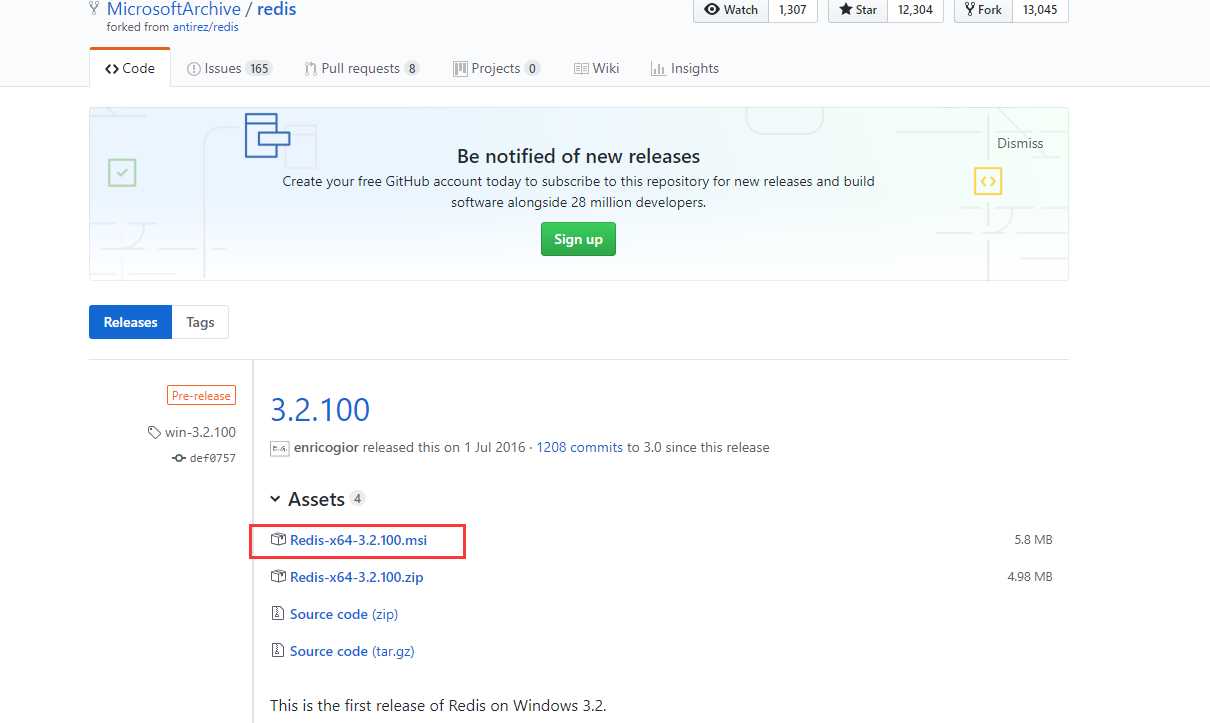1210x723 pixels.
Task: Open the 3.2.100 release title
Action: pos(320,409)
